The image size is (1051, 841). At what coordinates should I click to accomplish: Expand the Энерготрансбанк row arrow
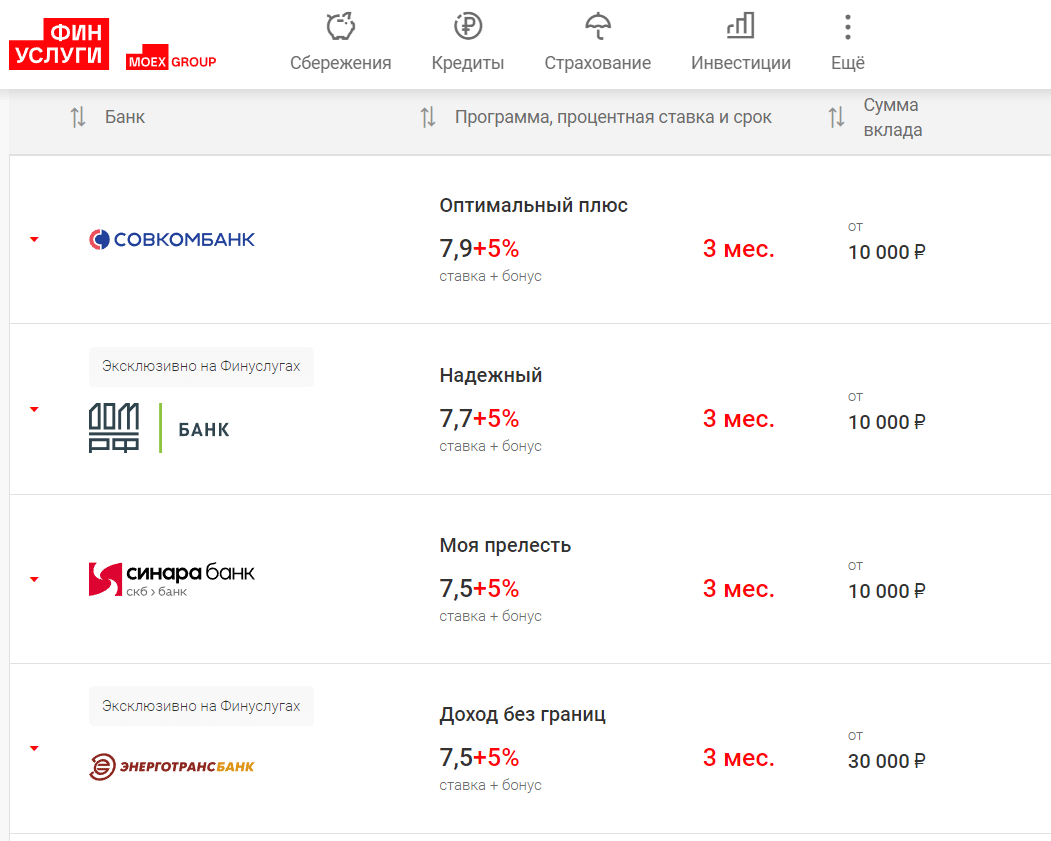coord(34,749)
